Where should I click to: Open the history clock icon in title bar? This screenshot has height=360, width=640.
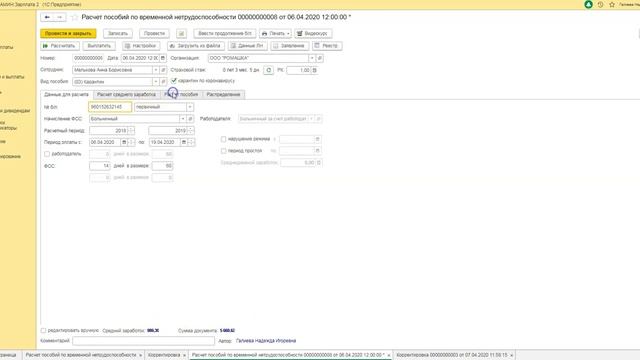click(600, 4)
